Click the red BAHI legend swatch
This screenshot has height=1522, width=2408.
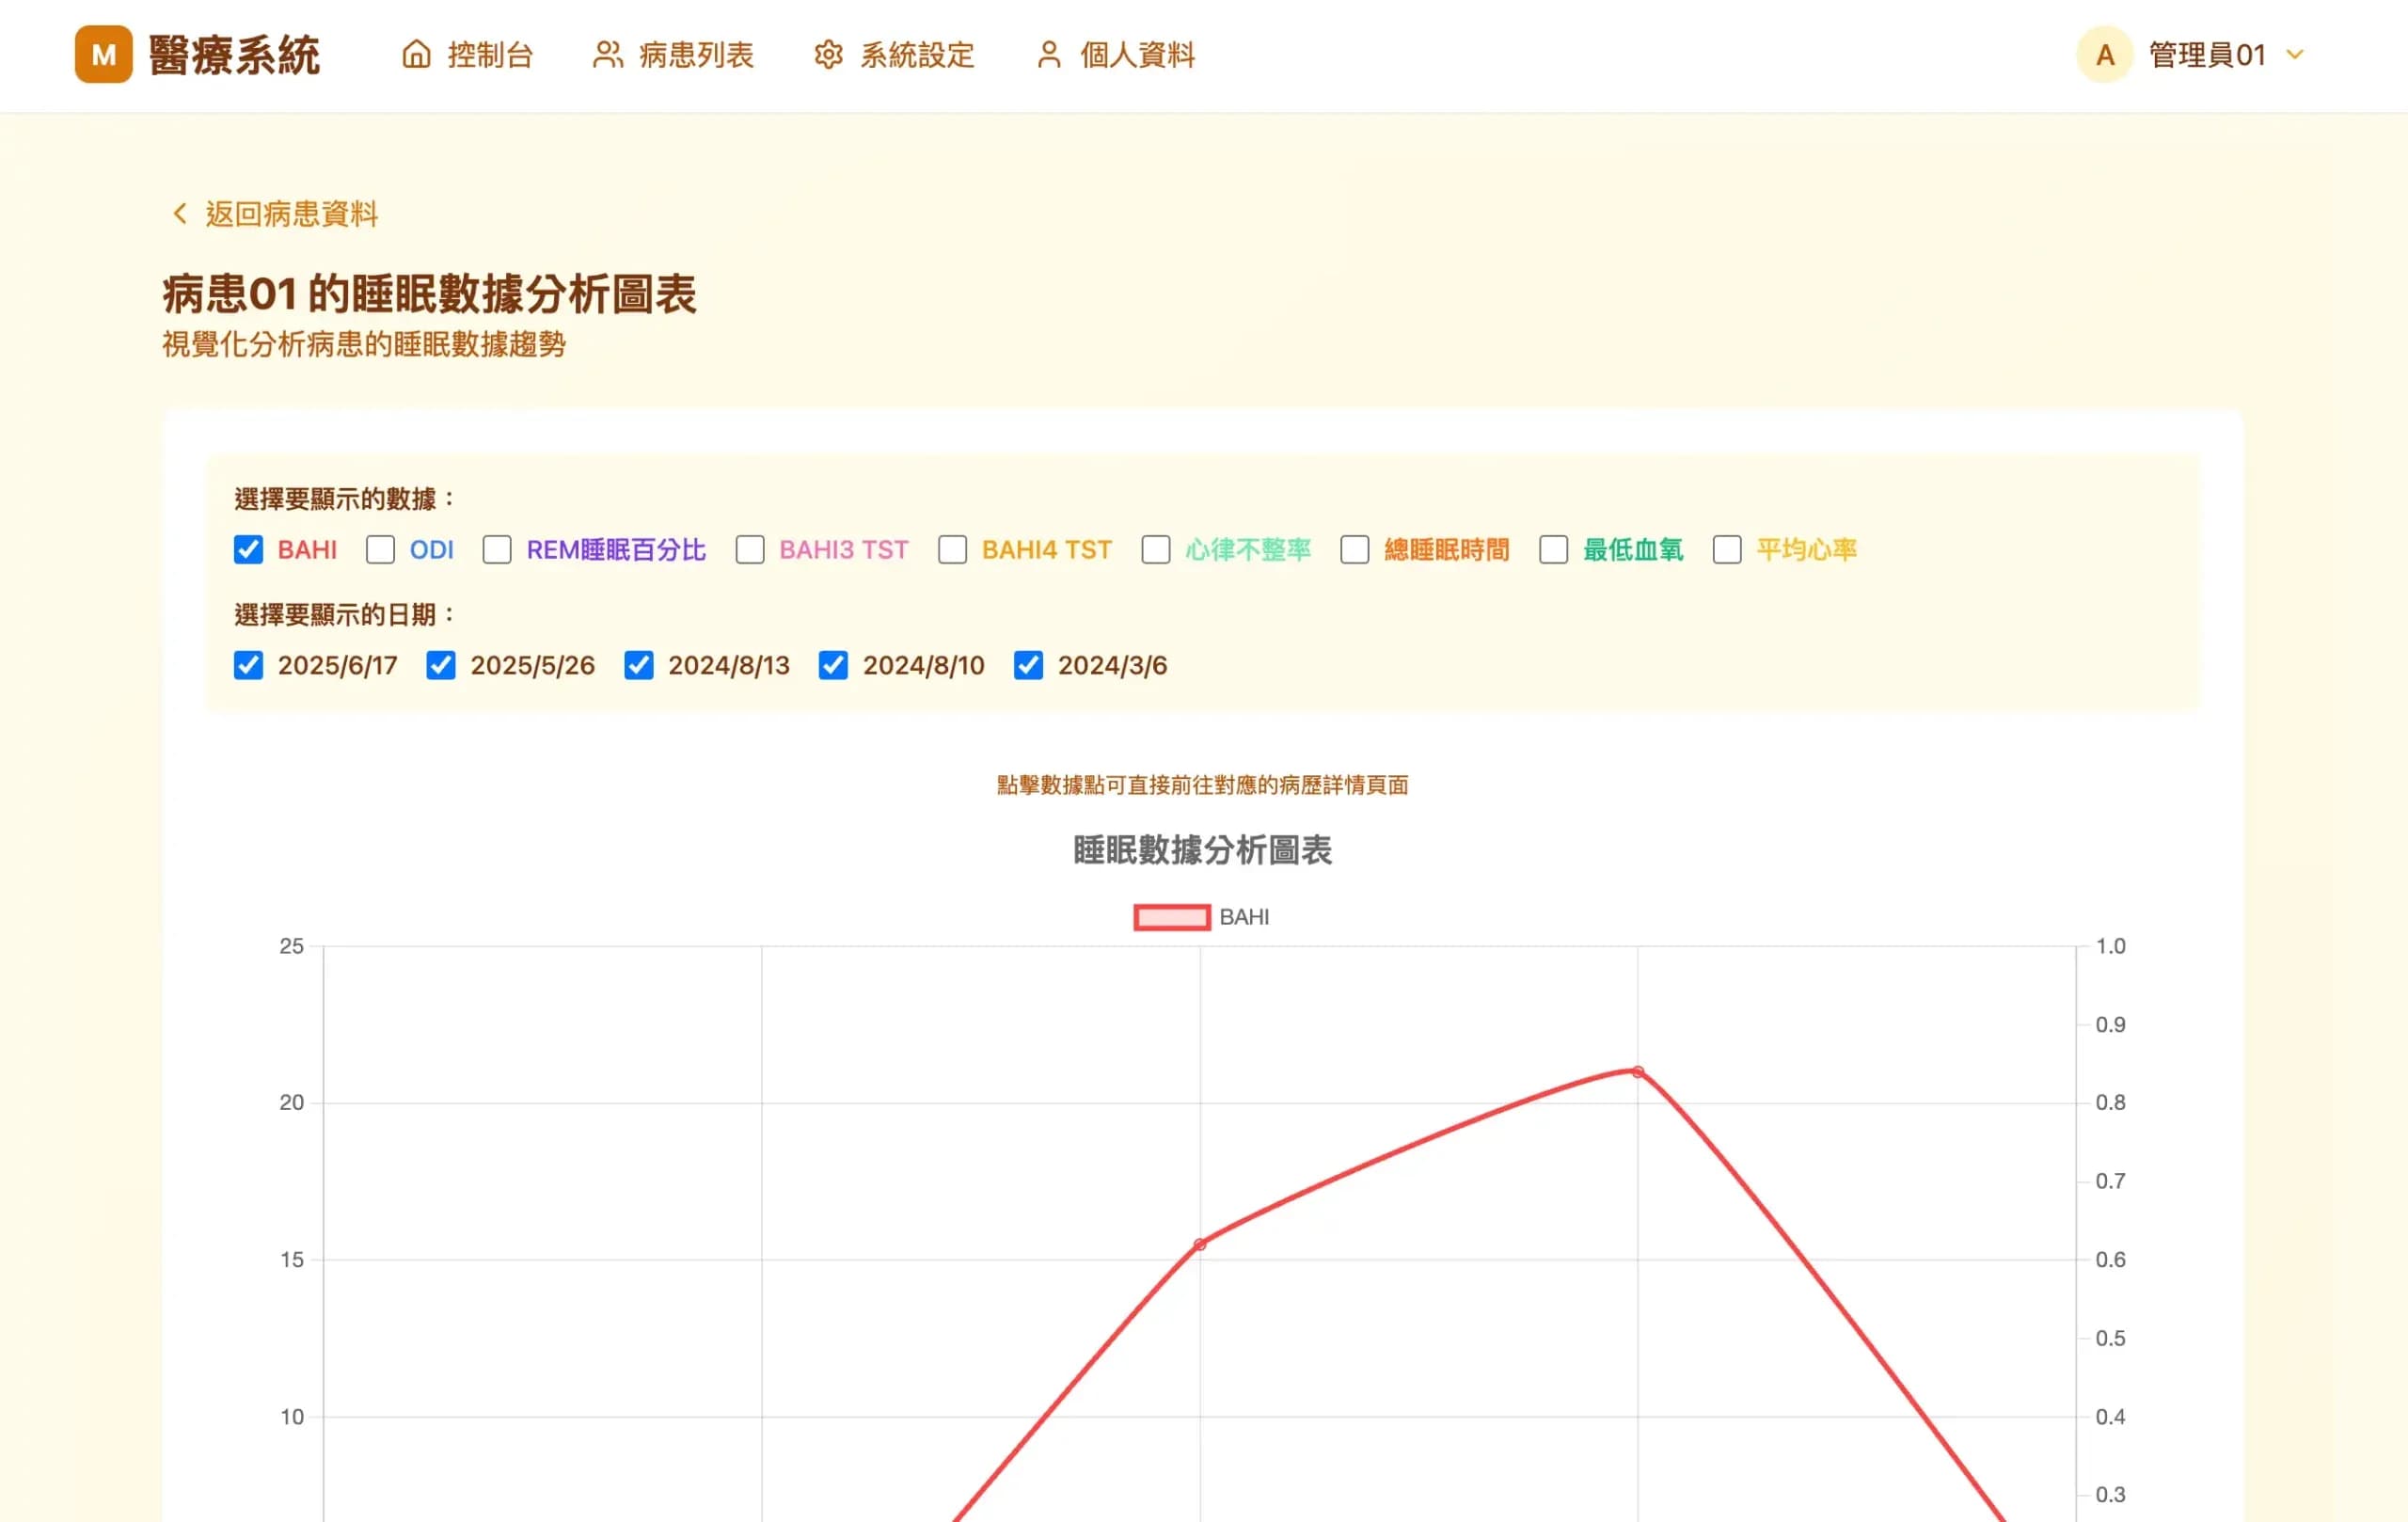coord(1171,916)
